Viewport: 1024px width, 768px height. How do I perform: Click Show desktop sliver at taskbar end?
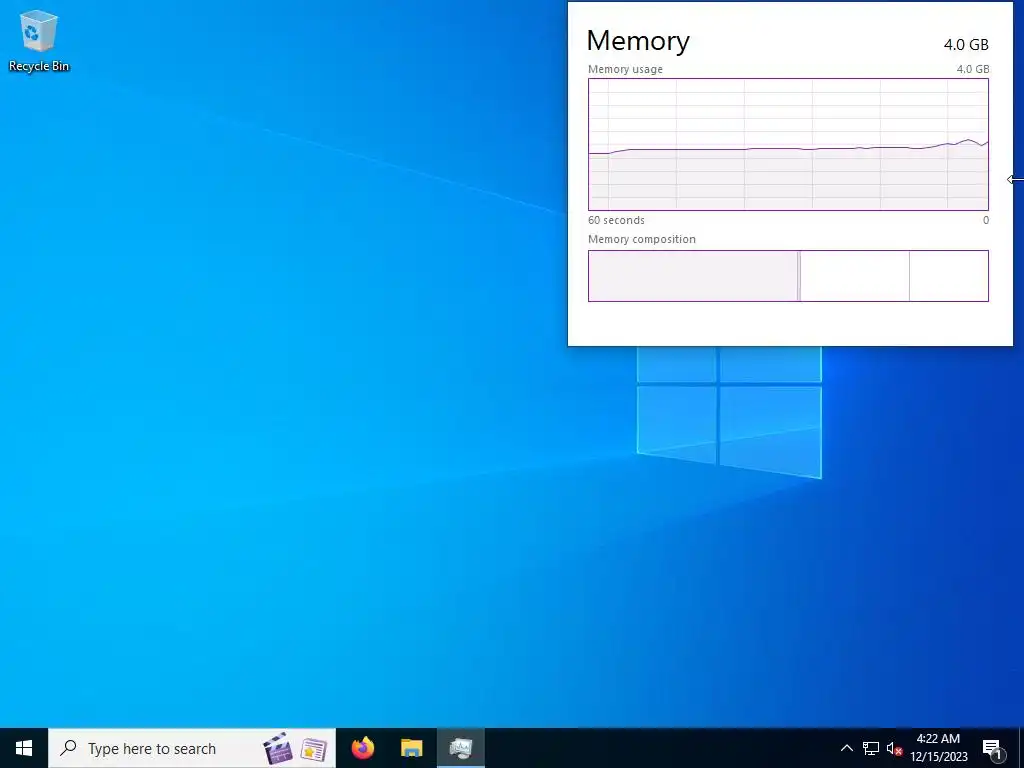point(1021,748)
